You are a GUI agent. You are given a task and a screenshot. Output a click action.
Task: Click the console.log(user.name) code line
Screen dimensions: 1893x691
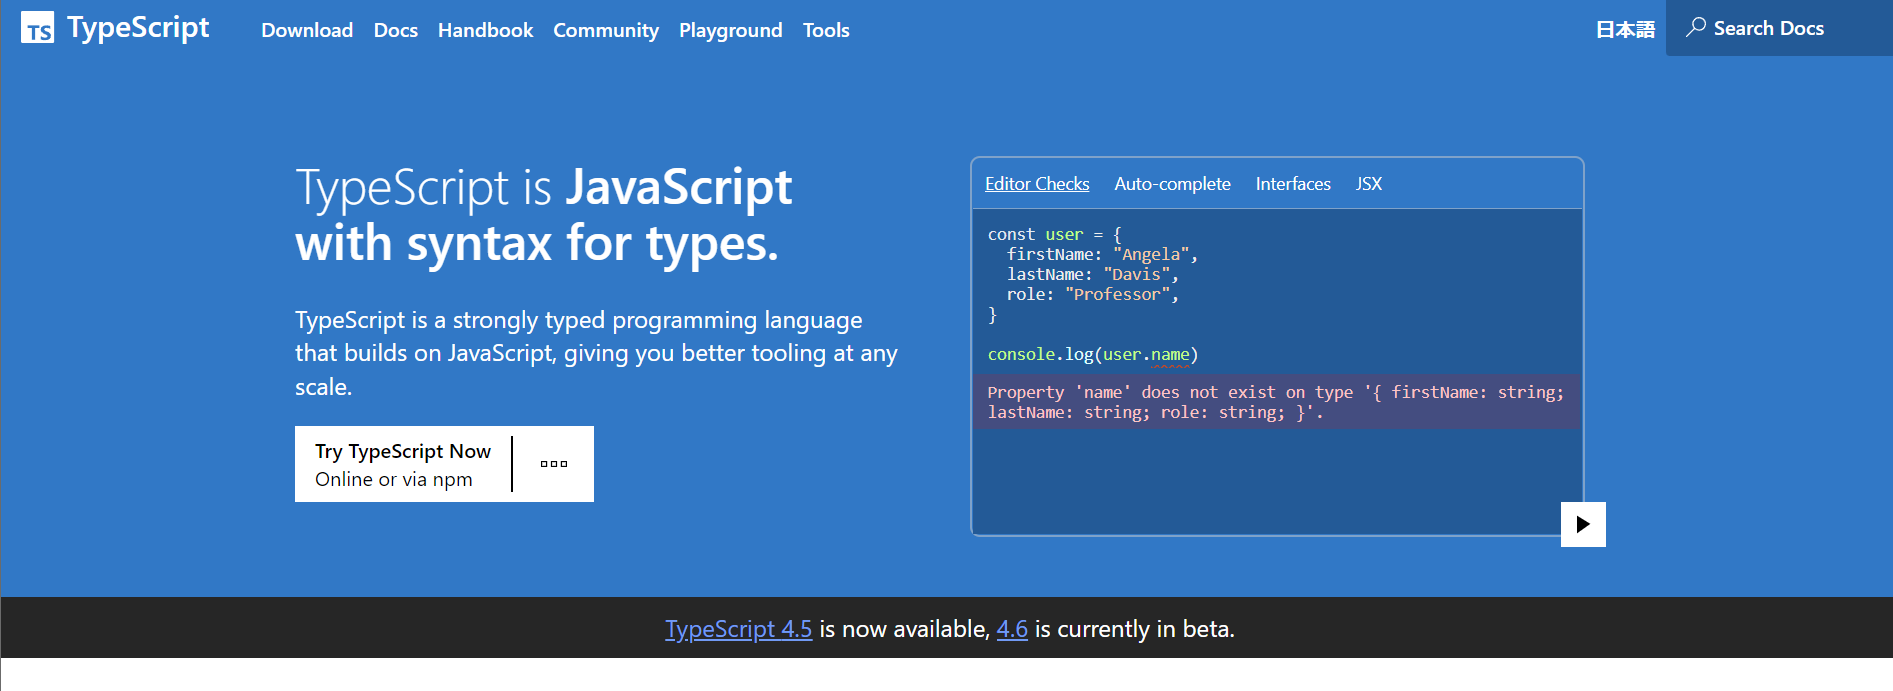point(1093,354)
